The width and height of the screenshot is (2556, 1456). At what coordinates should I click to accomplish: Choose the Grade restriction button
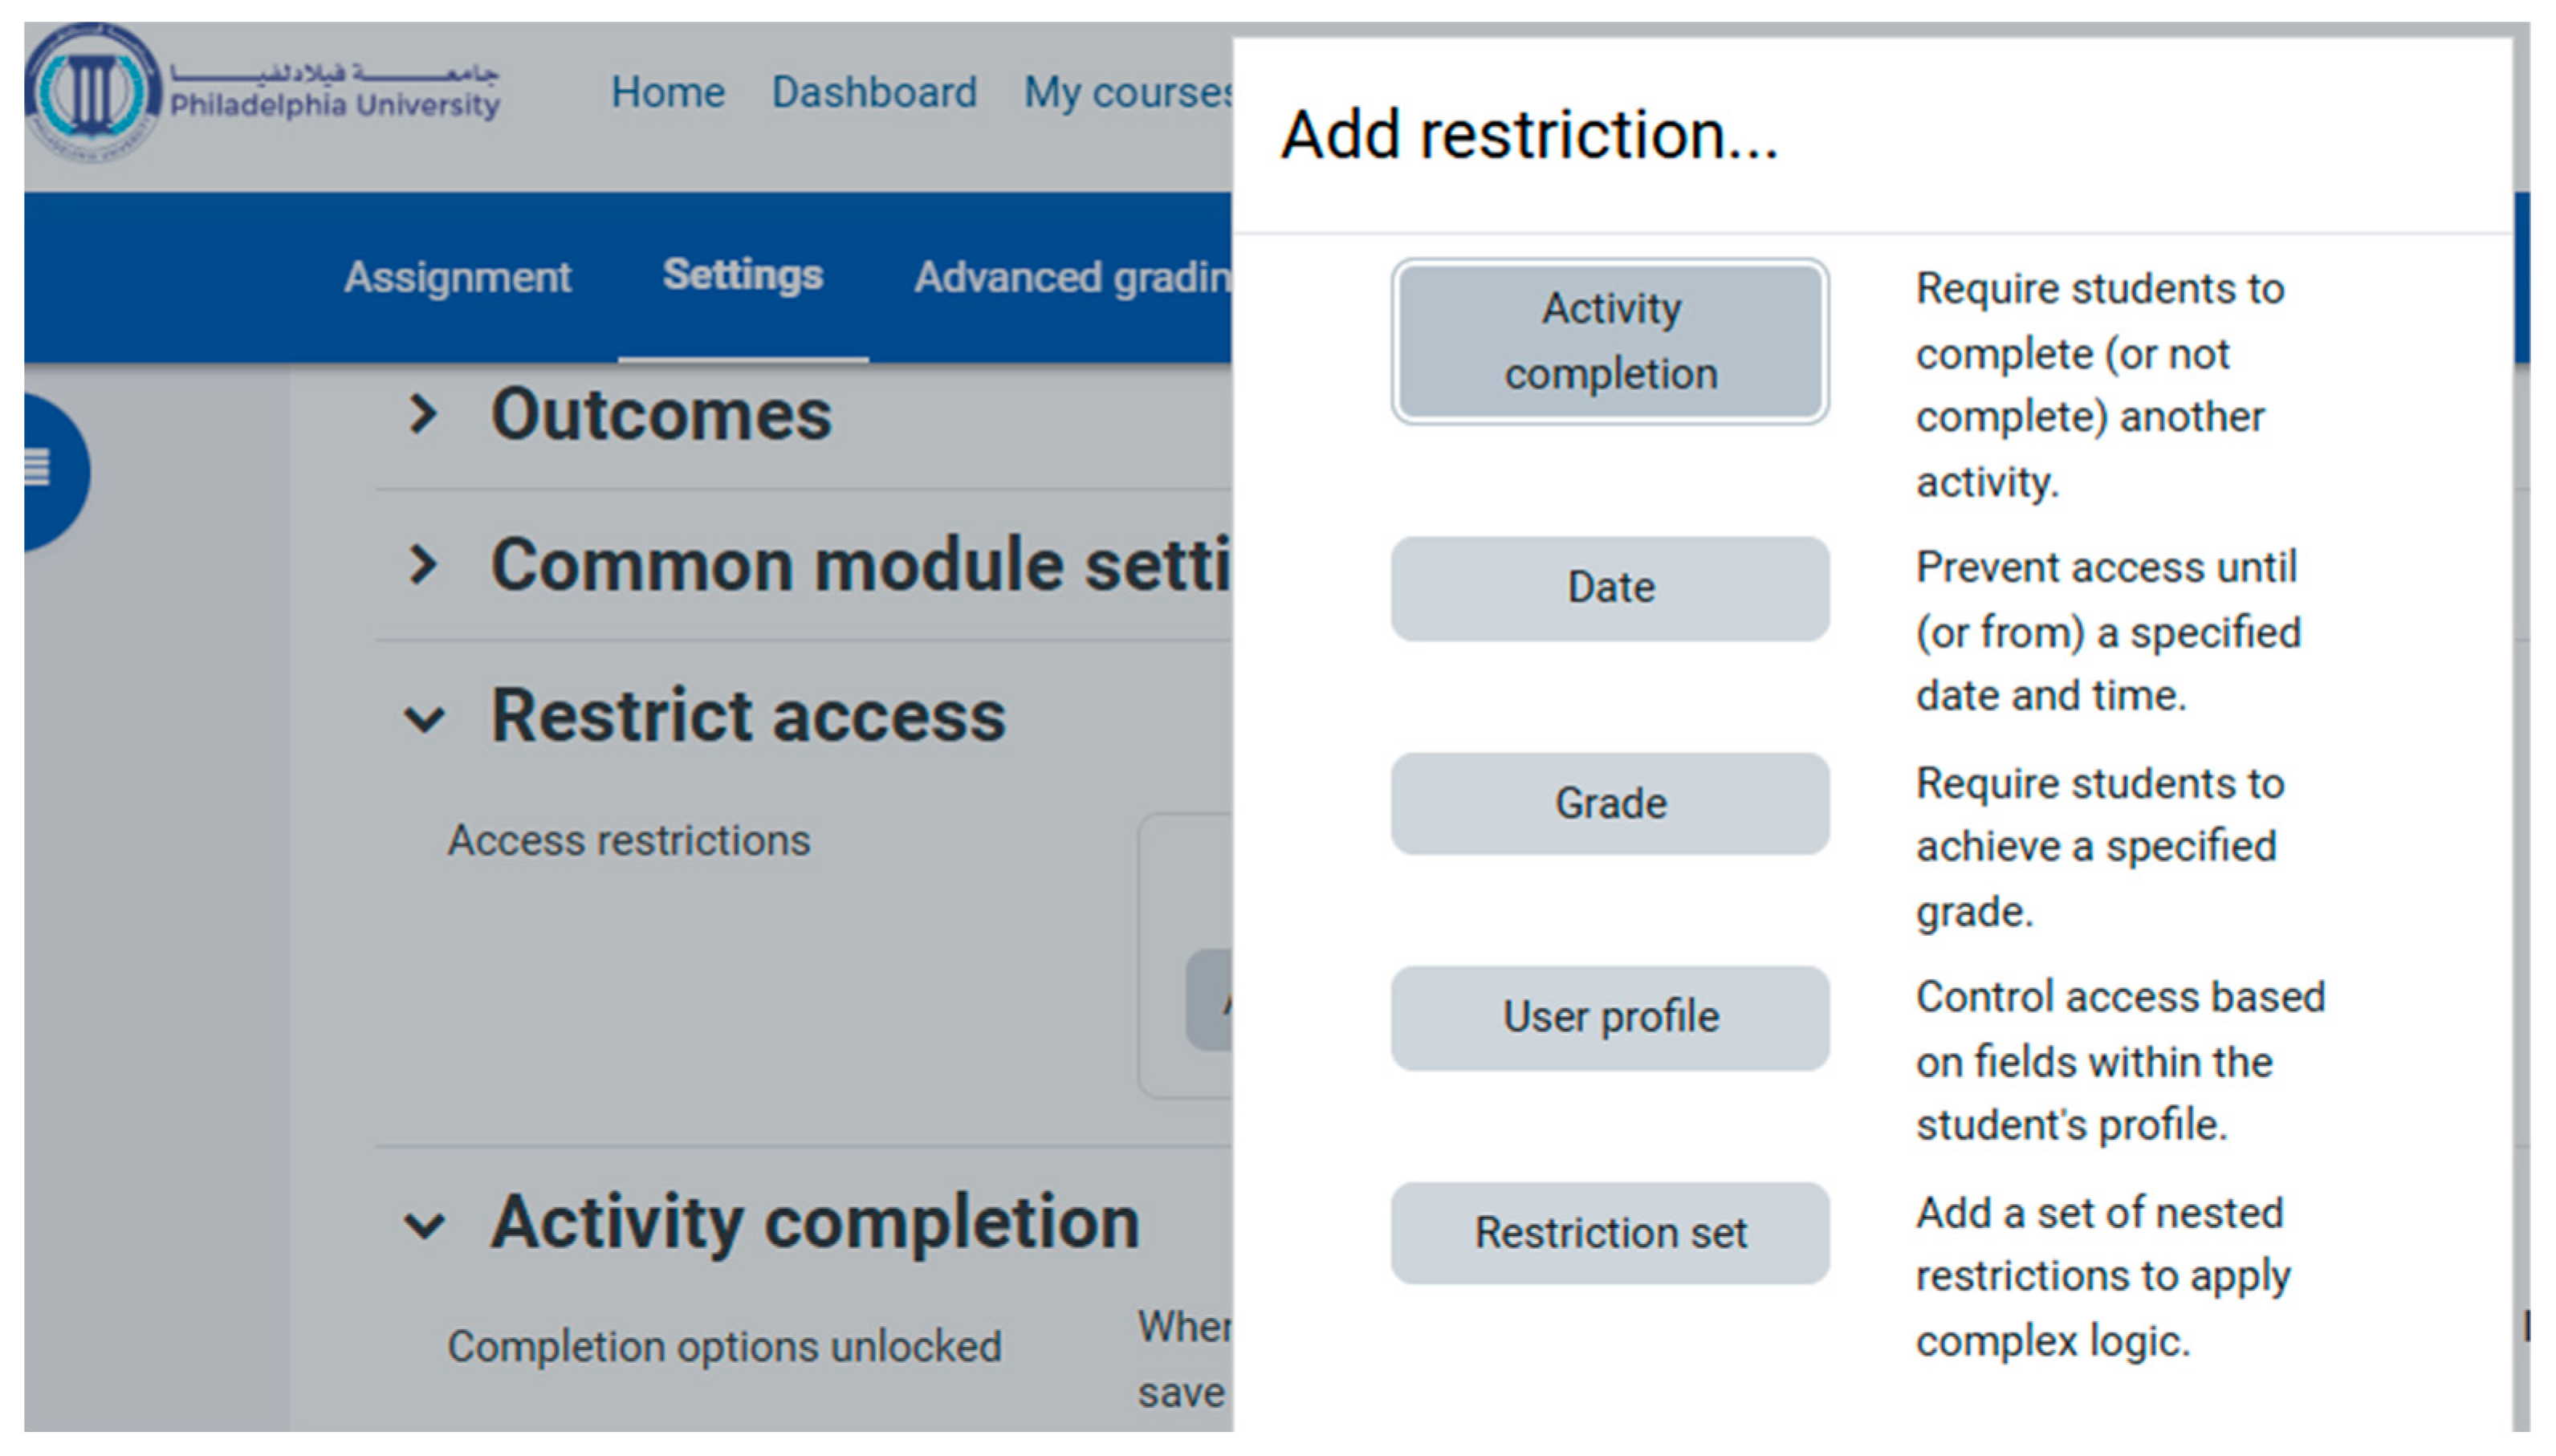tap(1609, 804)
